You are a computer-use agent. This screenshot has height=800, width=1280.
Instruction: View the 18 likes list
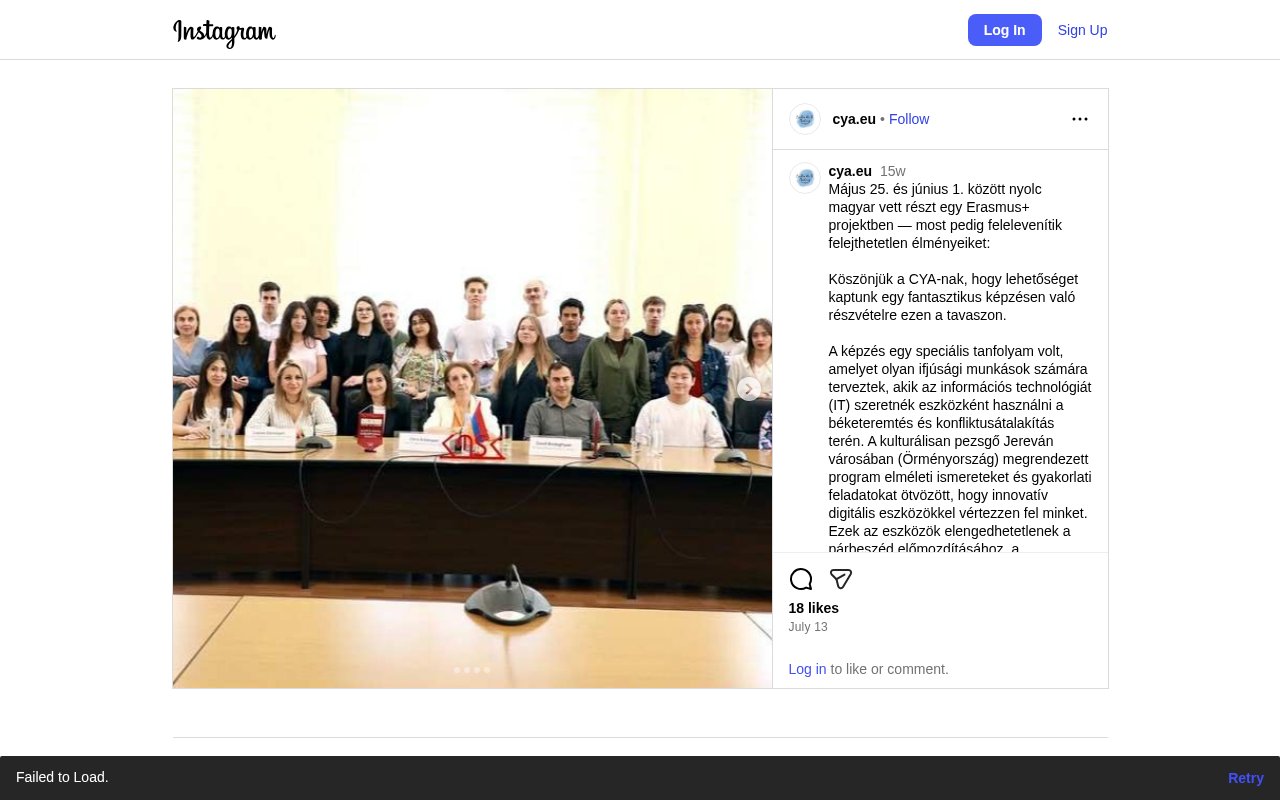click(814, 608)
